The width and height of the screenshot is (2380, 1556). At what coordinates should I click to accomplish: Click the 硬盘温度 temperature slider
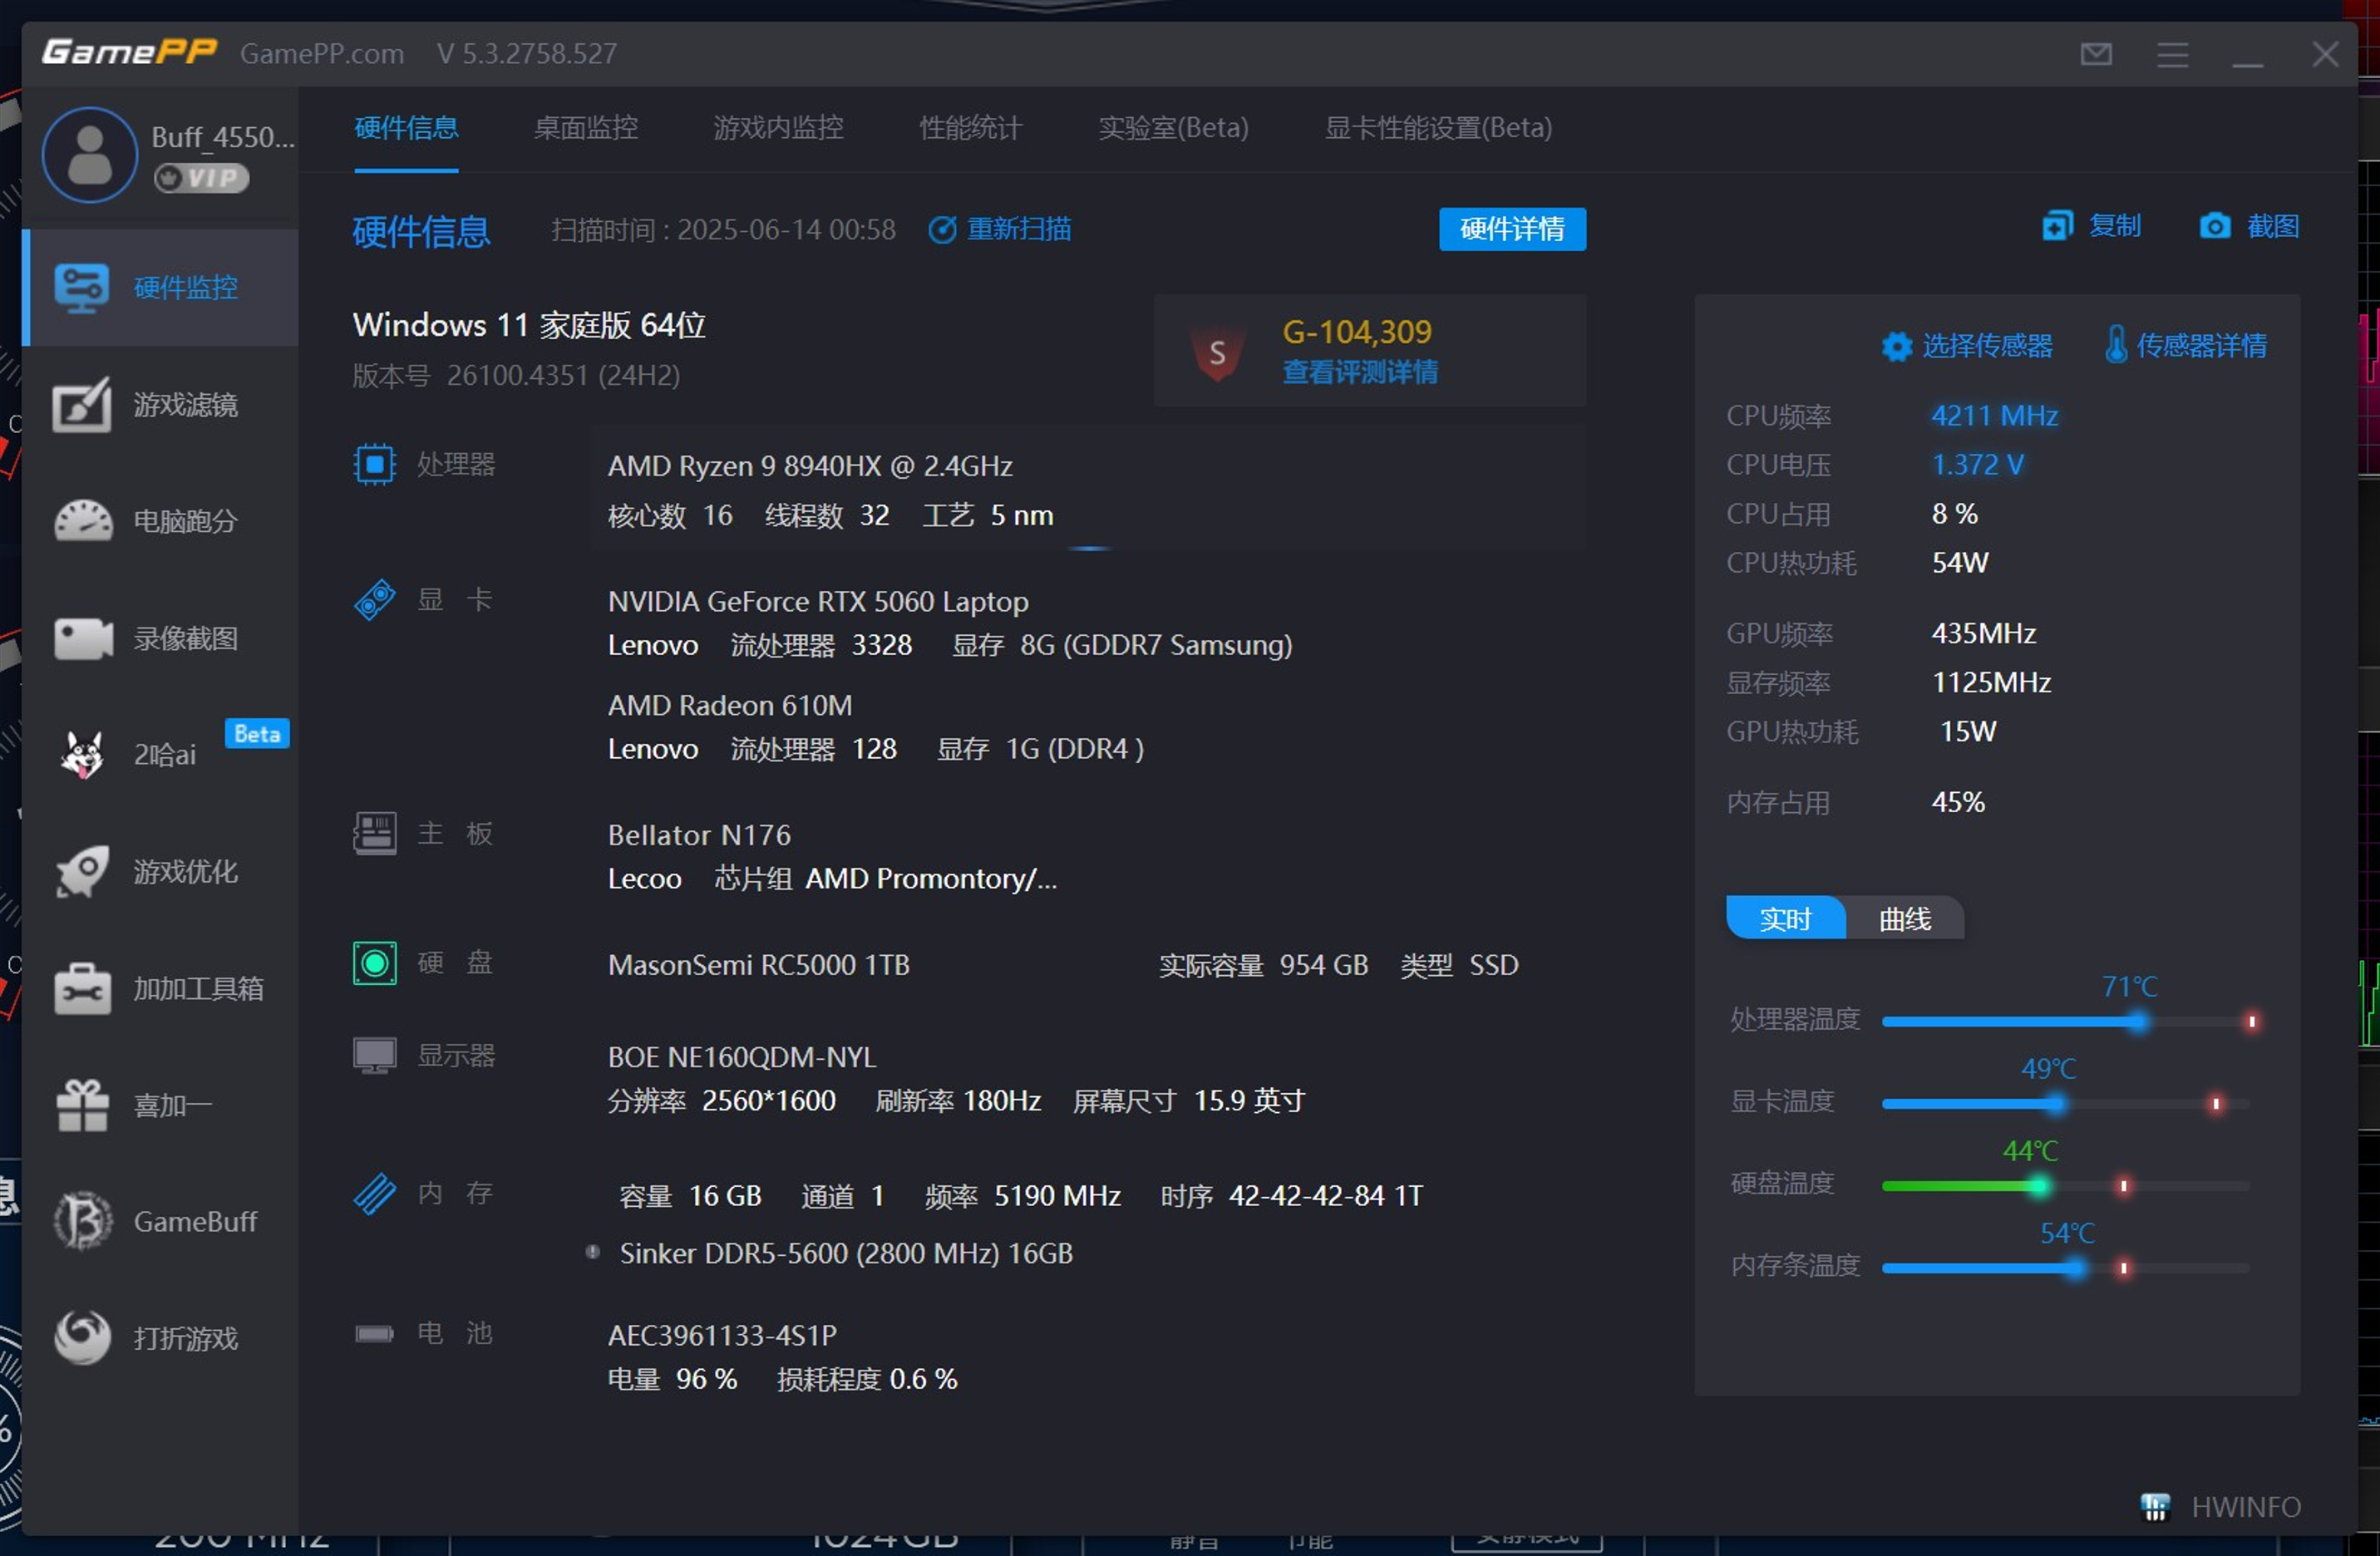2066,1186
